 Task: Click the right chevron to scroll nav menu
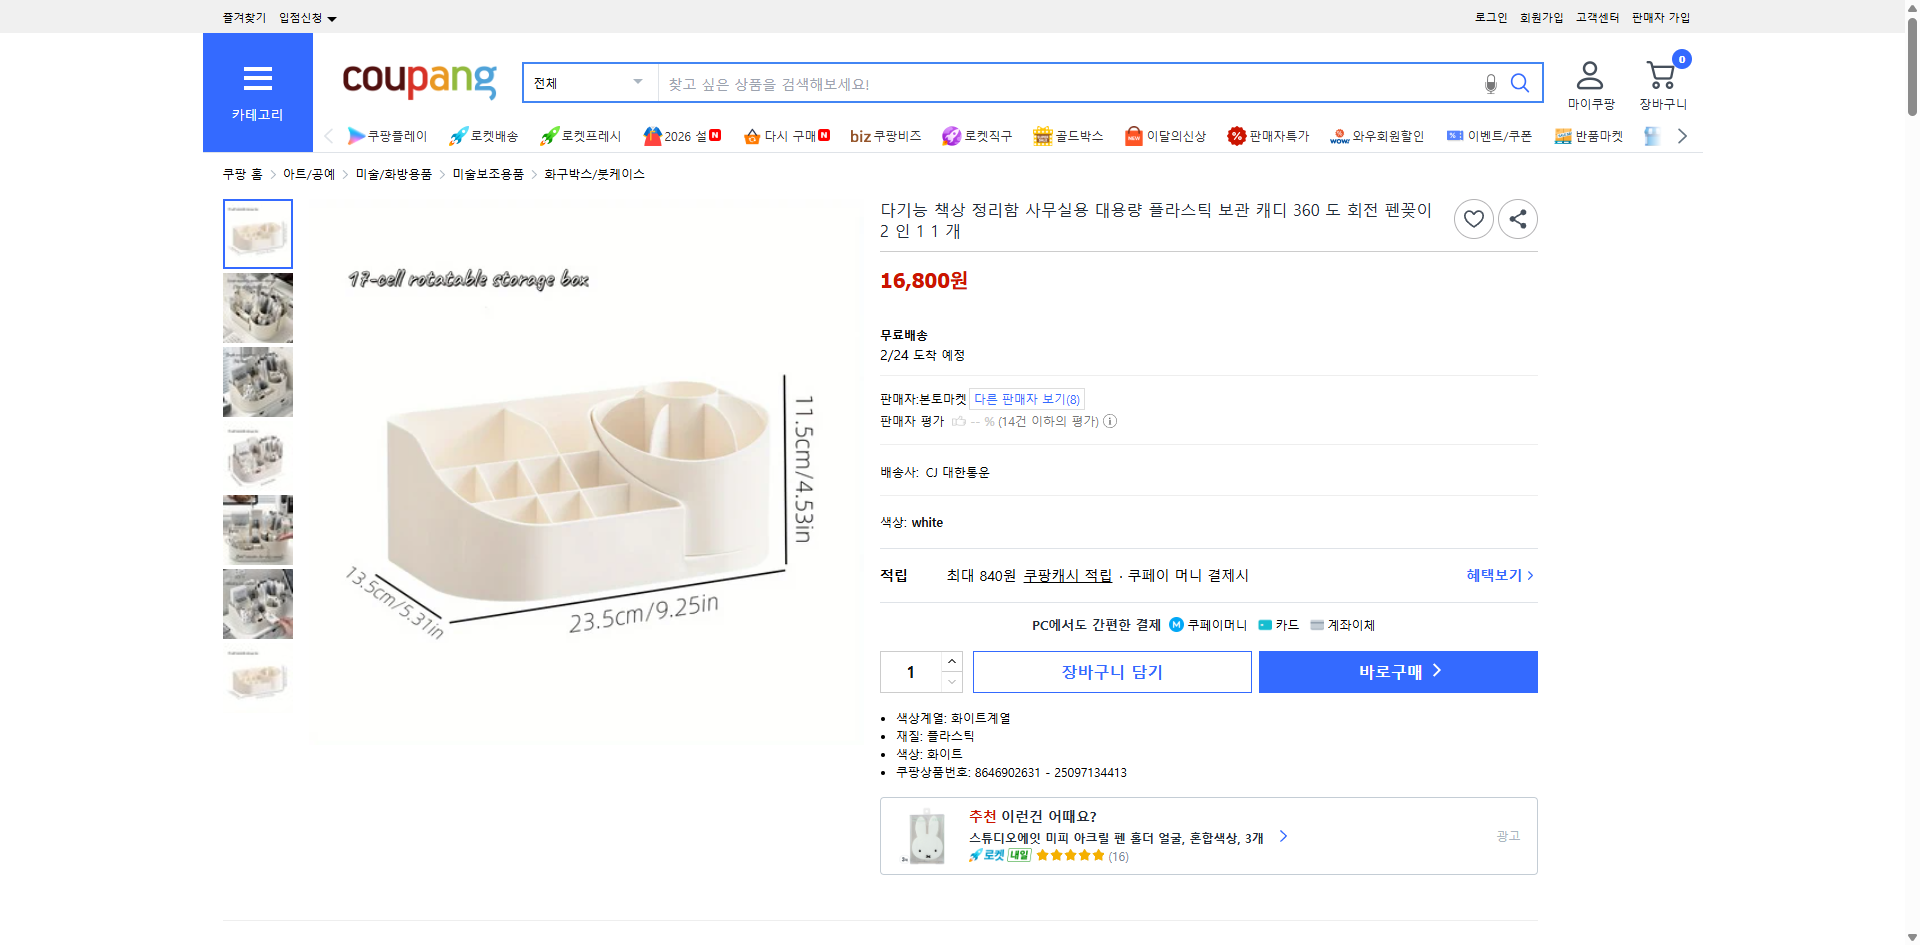pos(1682,135)
